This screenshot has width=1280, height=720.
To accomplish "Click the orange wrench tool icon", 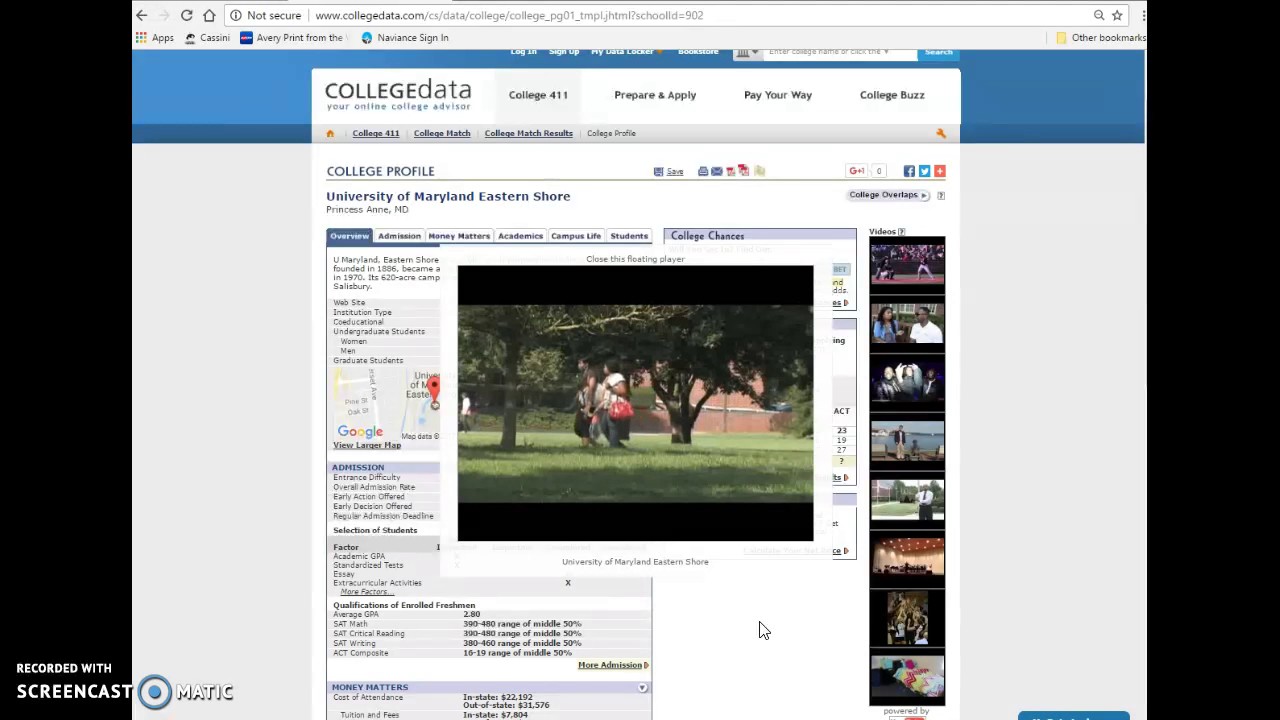I will 940,133.
